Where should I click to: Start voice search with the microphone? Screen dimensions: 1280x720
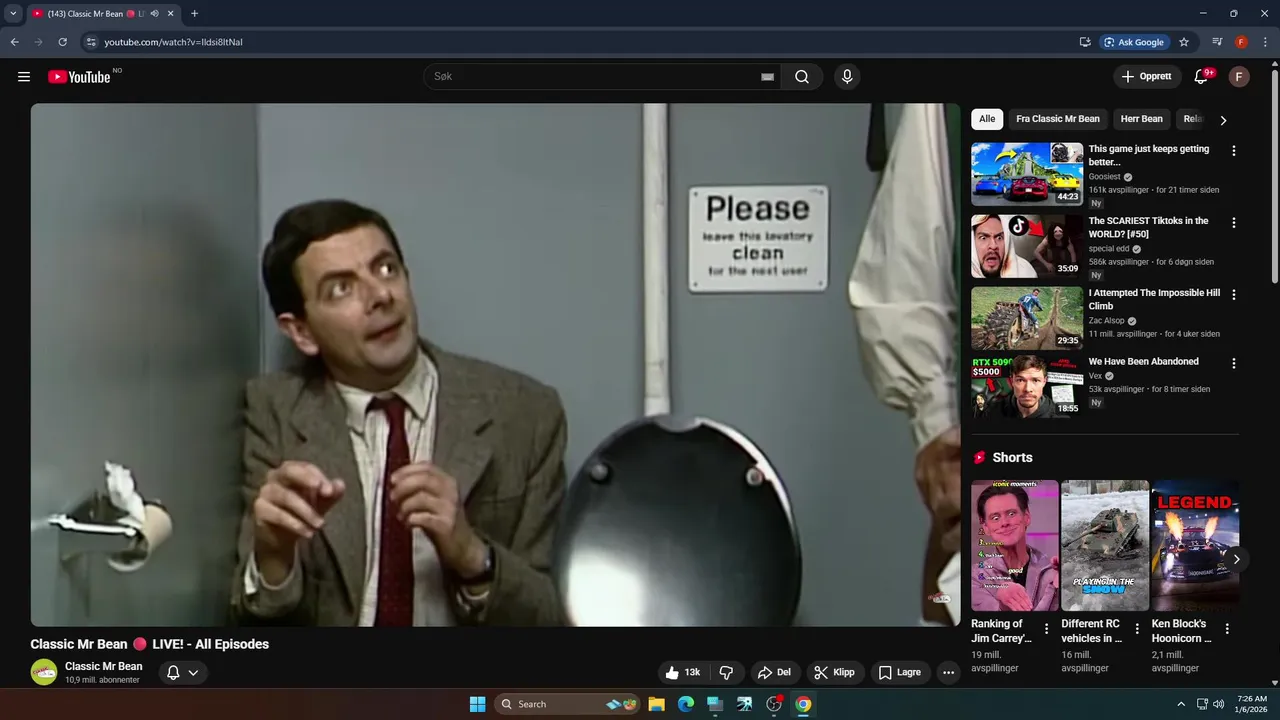coord(847,77)
